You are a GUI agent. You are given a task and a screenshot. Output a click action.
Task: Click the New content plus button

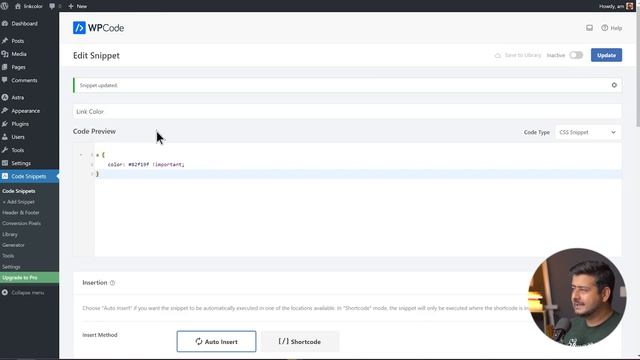[78, 6]
